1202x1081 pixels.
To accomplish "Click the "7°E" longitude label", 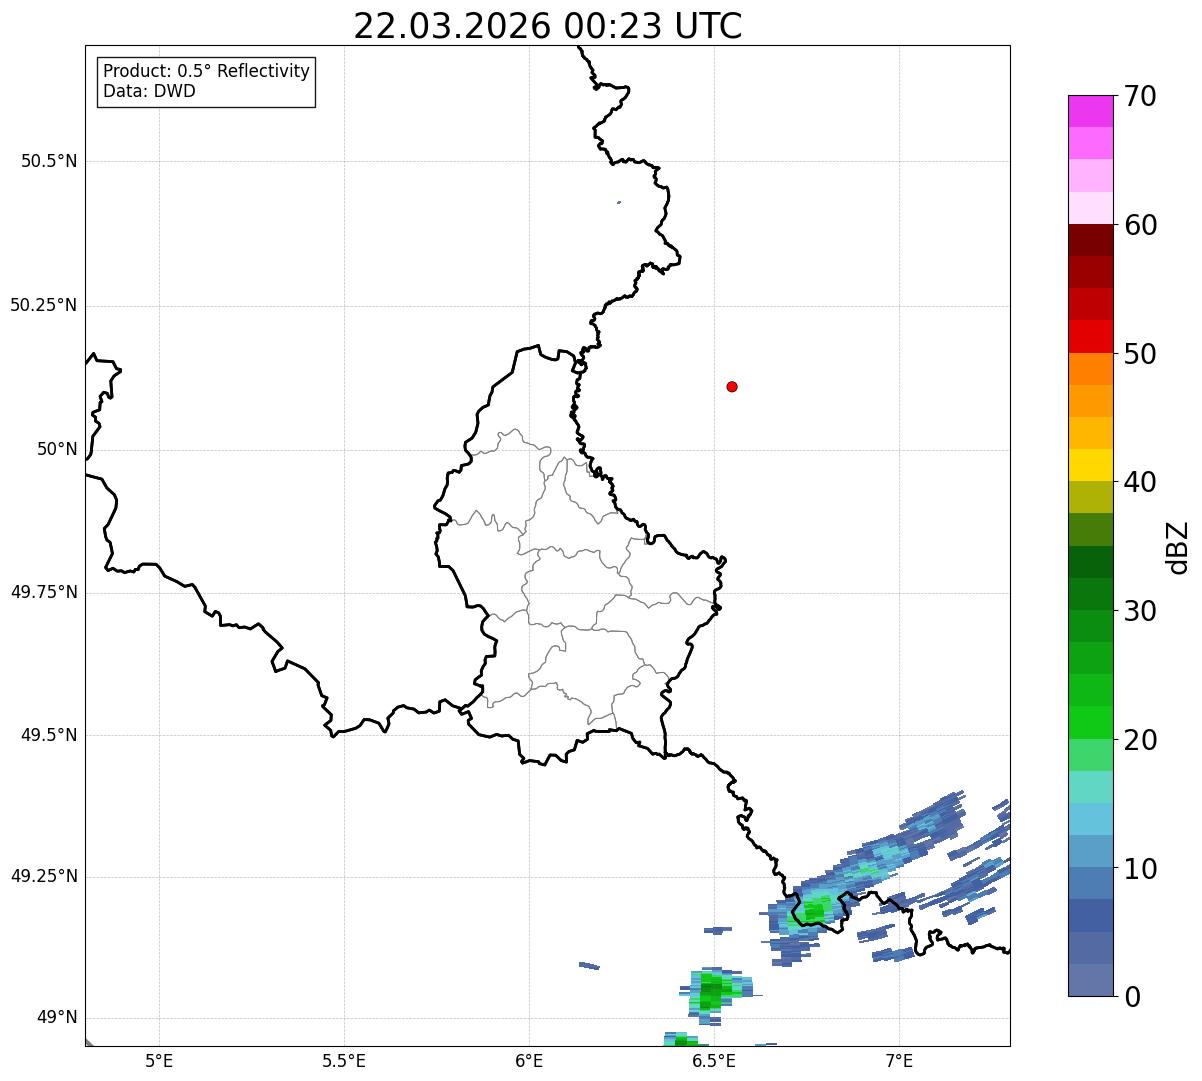I will click(x=899, y=1060).
